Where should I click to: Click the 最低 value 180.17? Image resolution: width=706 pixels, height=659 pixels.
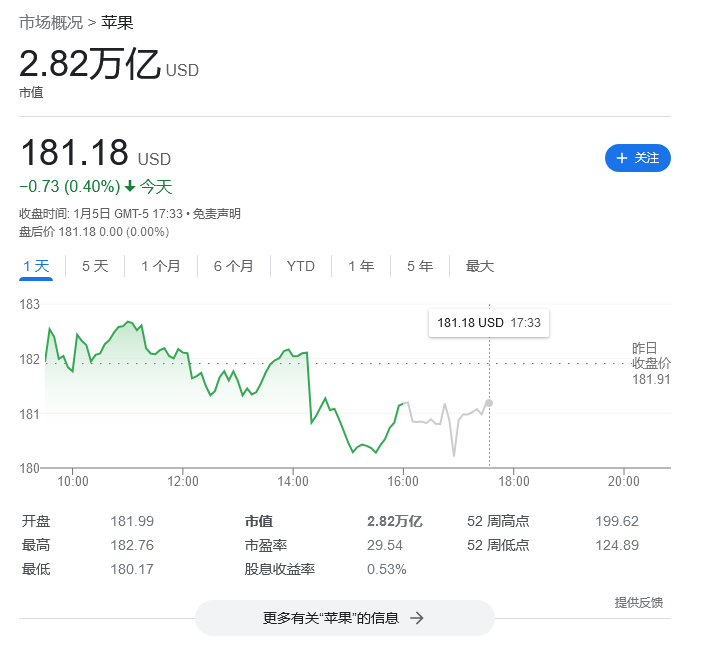[x=132, y=569]
